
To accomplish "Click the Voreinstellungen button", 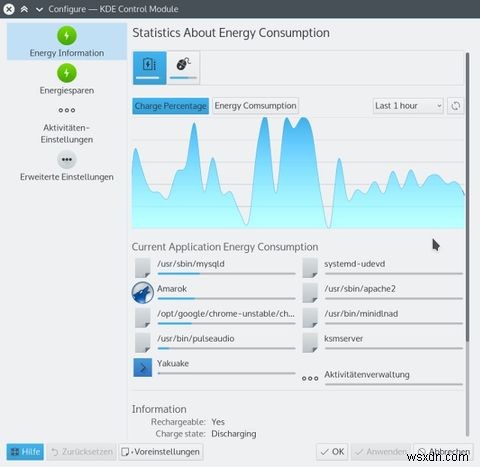I will 161,452.
